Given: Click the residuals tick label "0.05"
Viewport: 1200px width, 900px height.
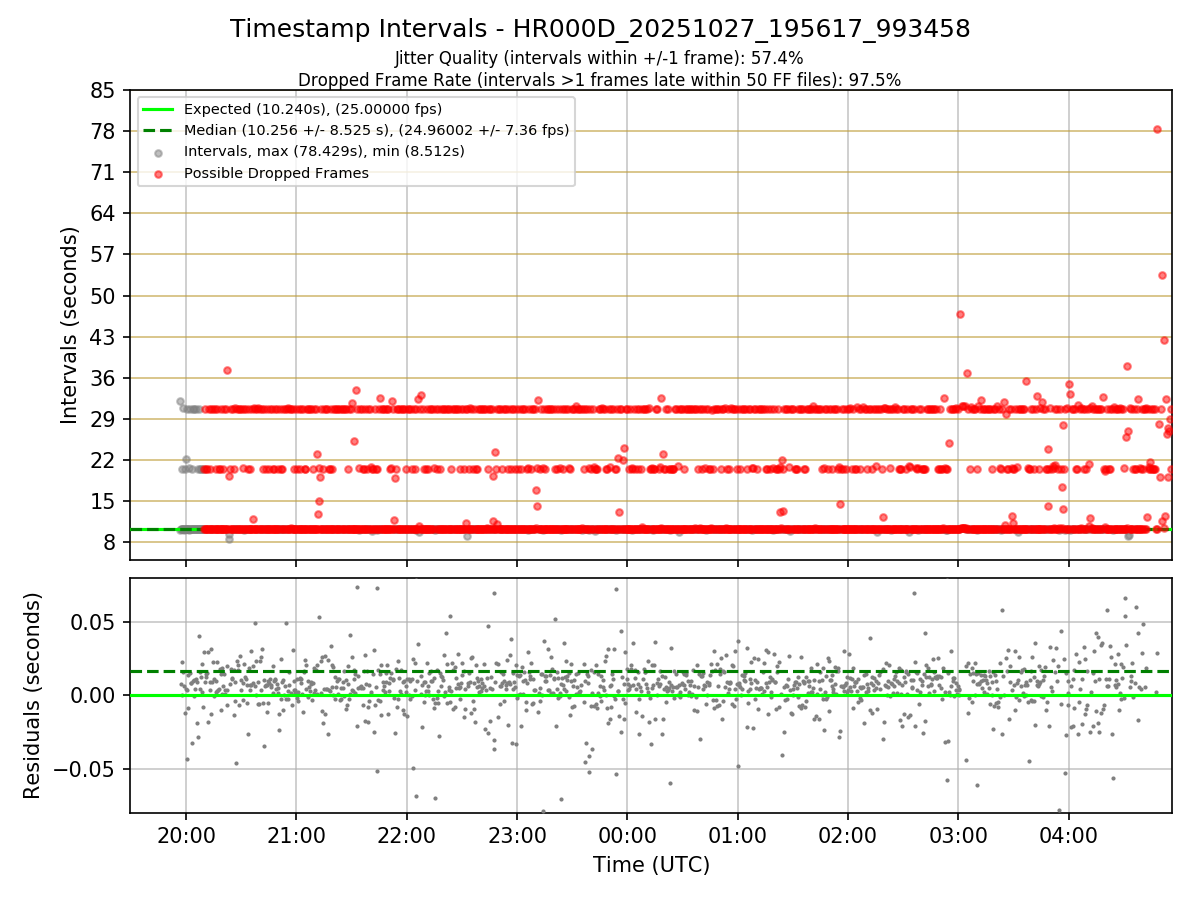Looking at the screenshot, I should [x=94, y=622].
